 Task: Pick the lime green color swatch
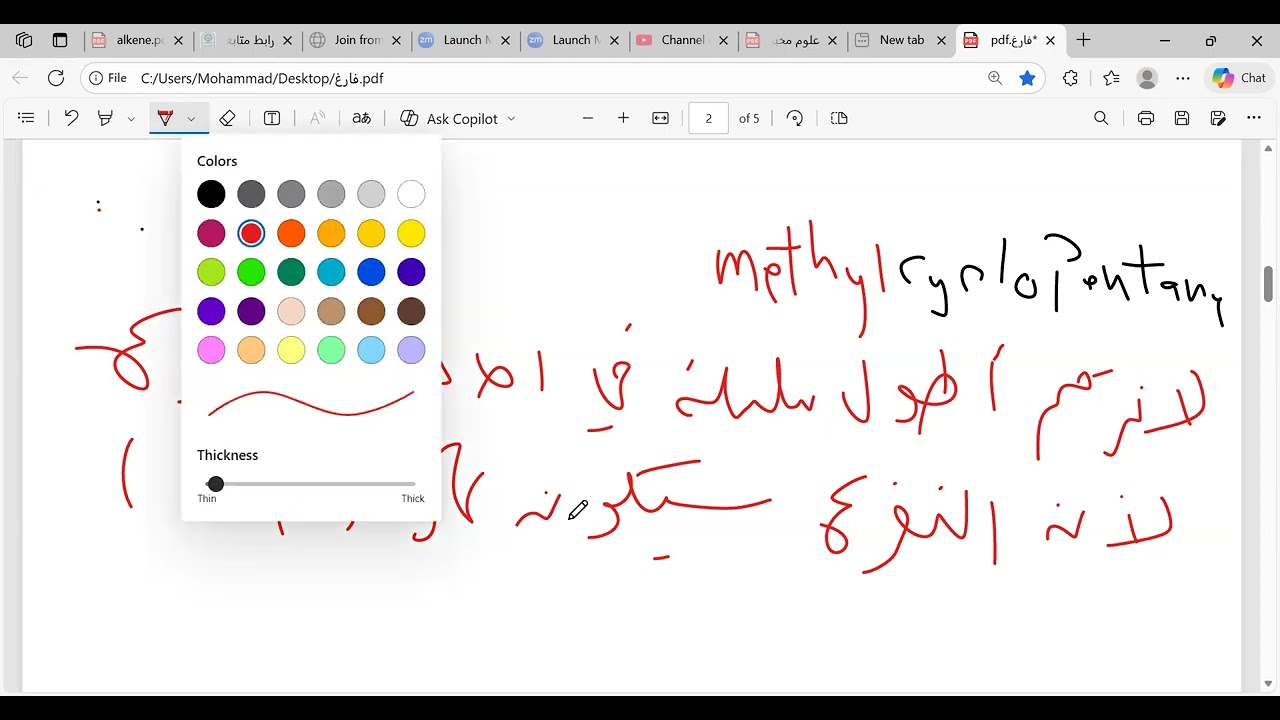[x=211, y=272]
